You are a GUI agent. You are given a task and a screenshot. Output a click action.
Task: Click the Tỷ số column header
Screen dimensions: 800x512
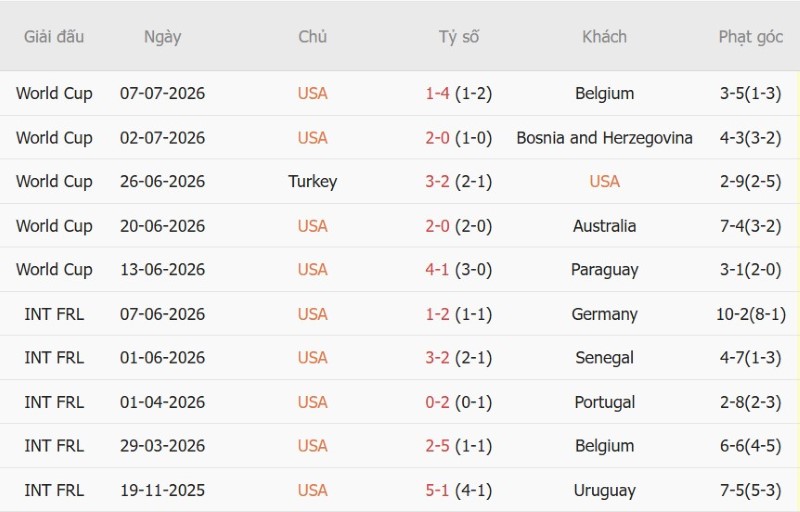(459, 37)
